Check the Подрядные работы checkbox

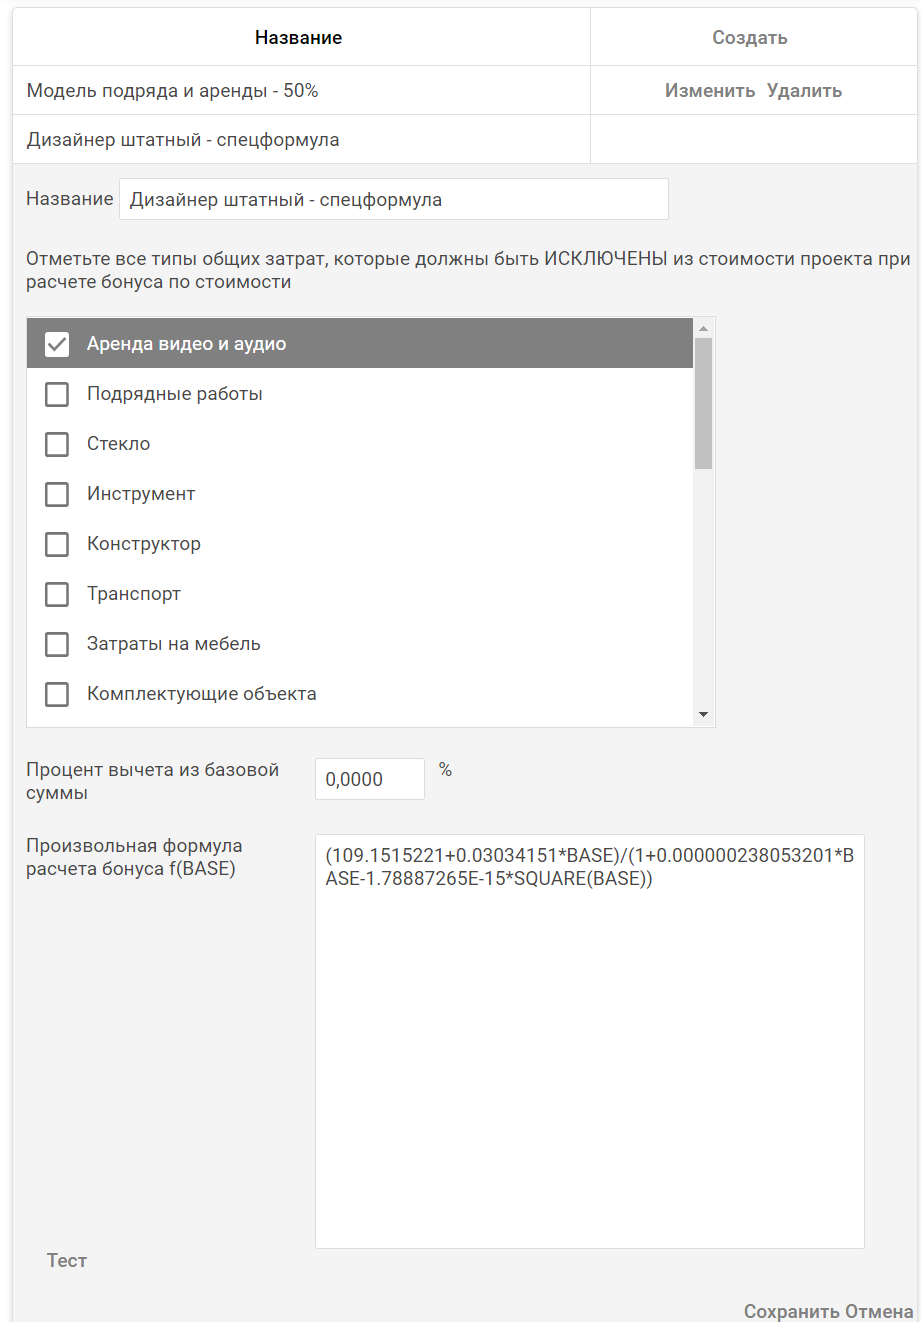(x=57, y=394)
